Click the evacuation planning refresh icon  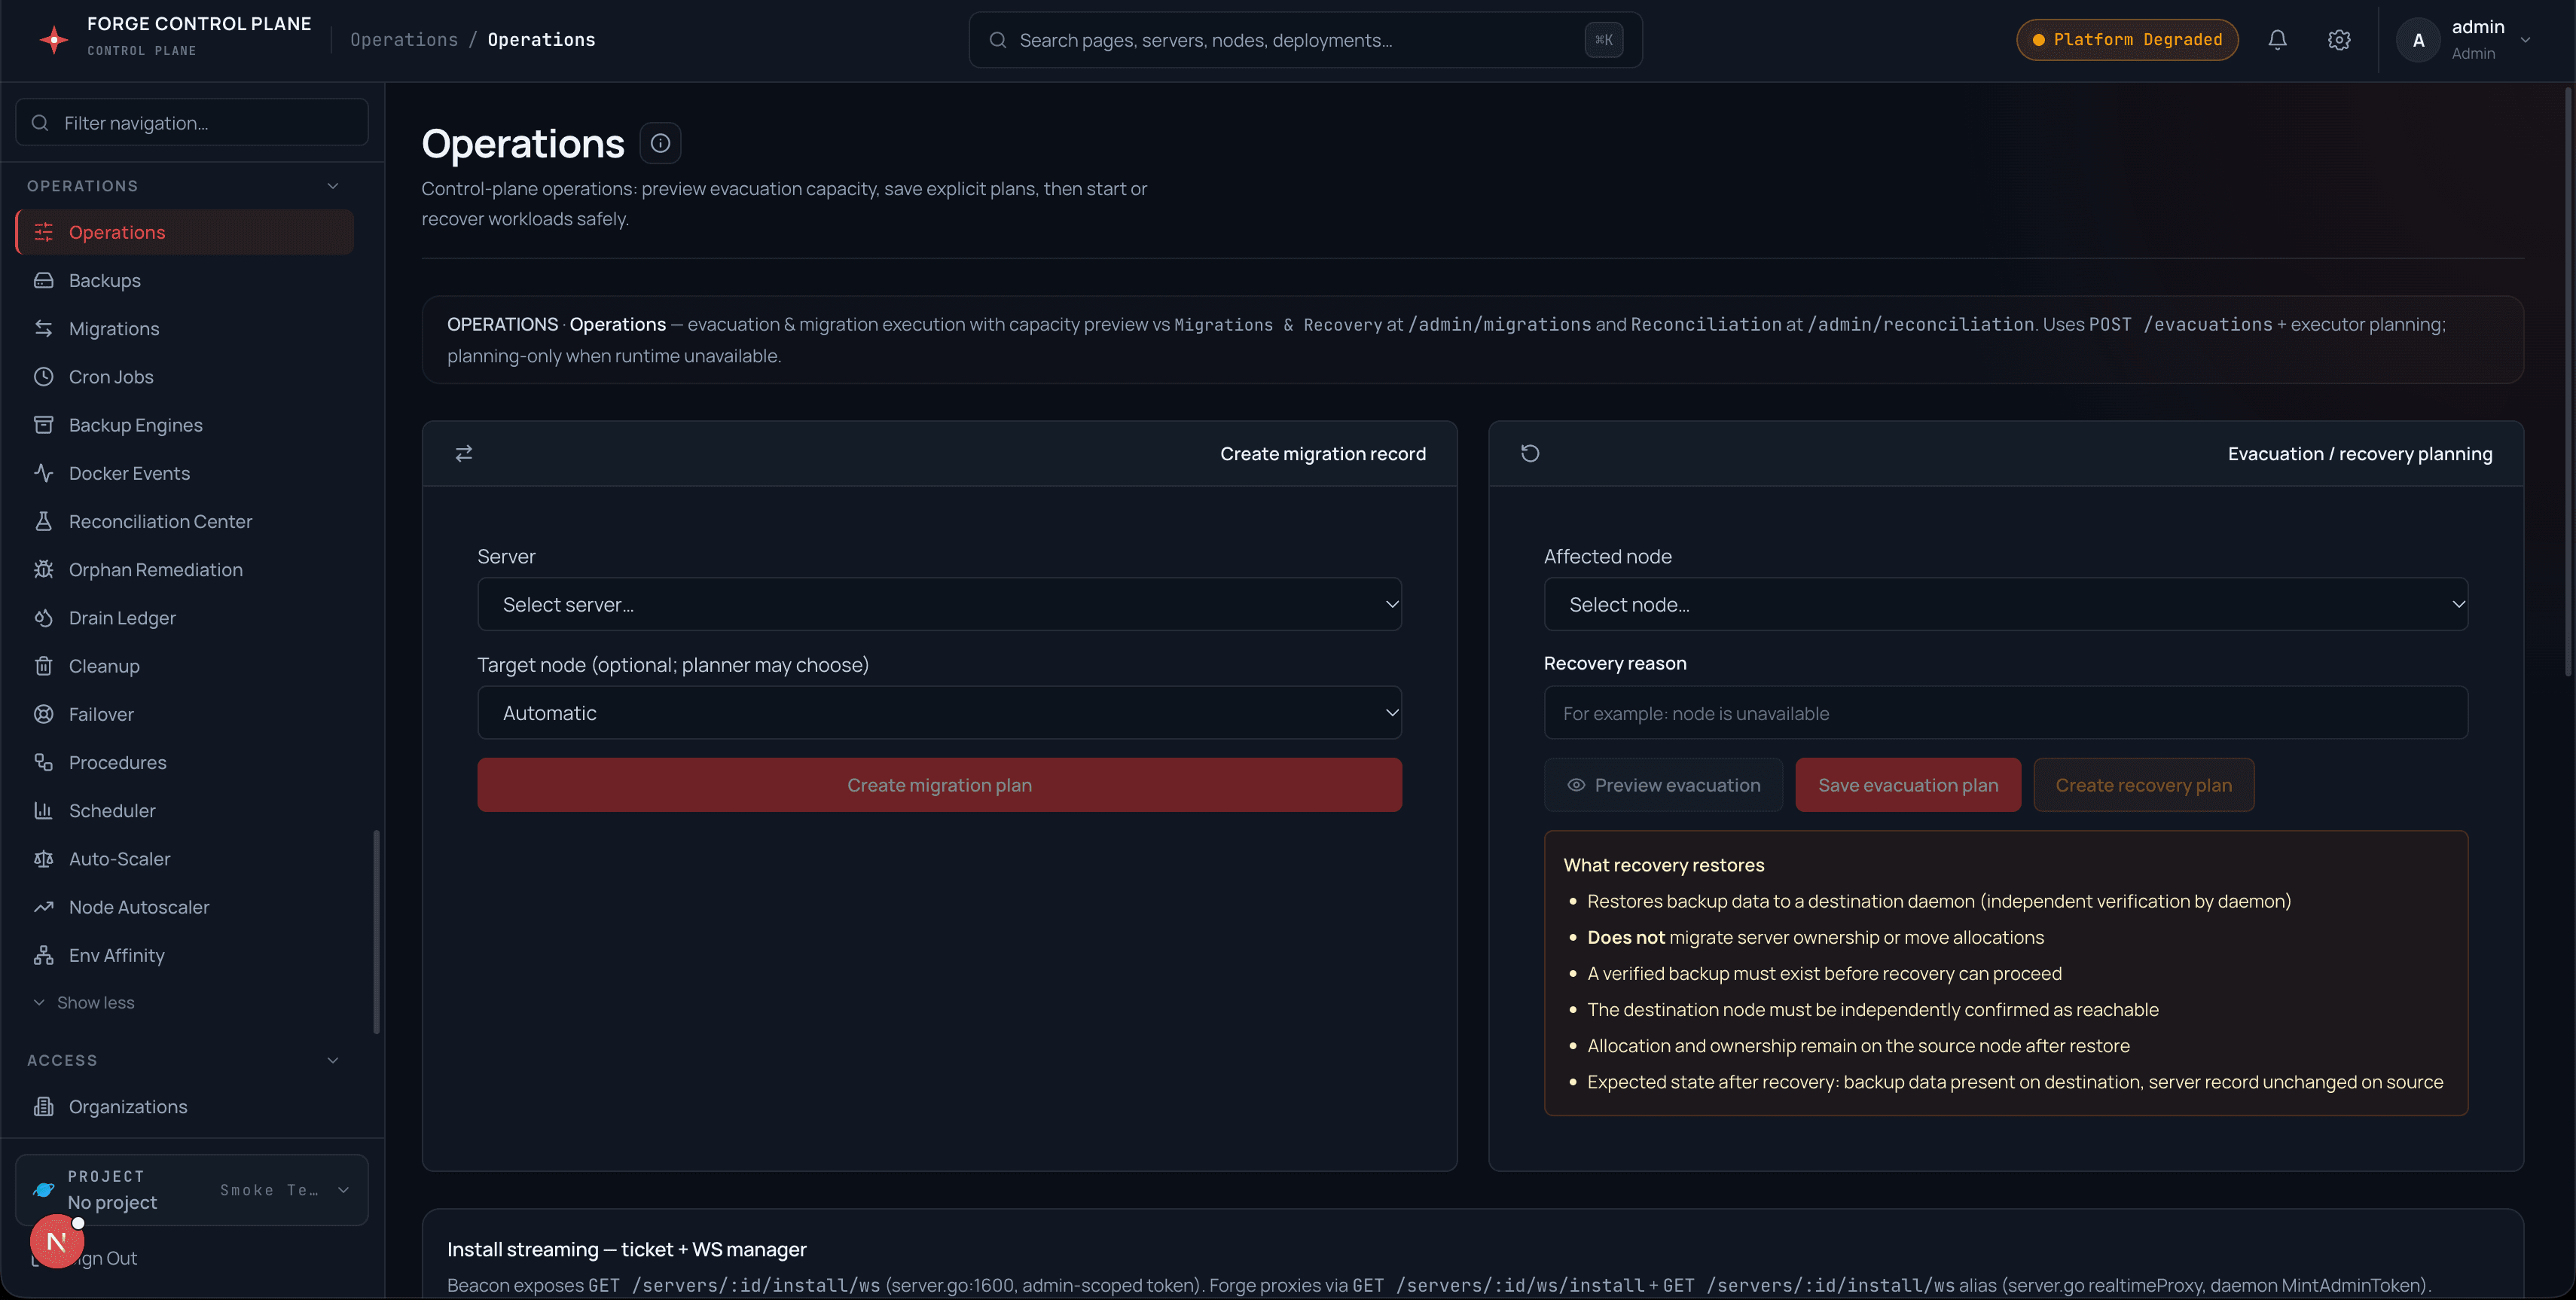[x=1530, y=453]
